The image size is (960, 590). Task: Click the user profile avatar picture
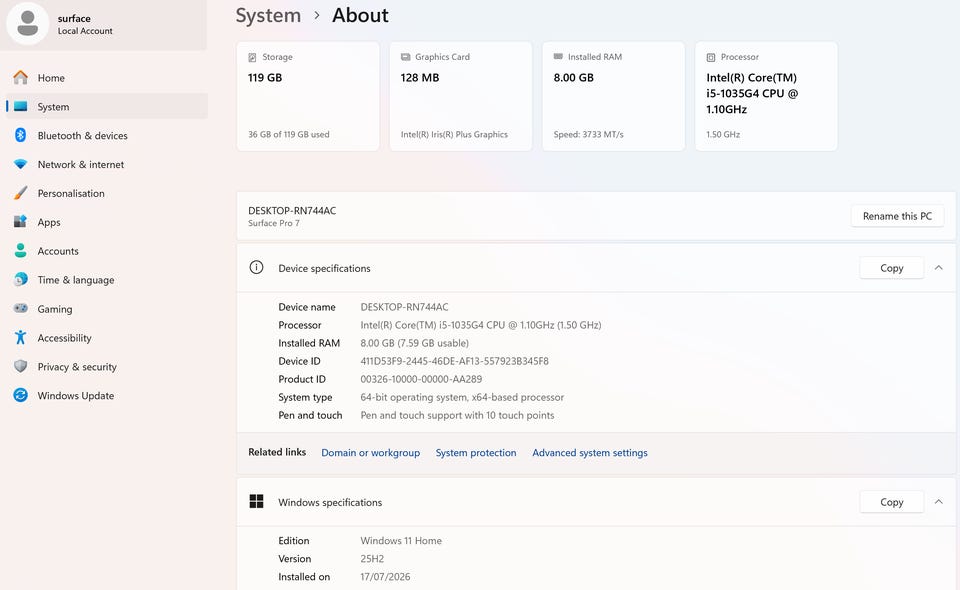coord(28,24)
